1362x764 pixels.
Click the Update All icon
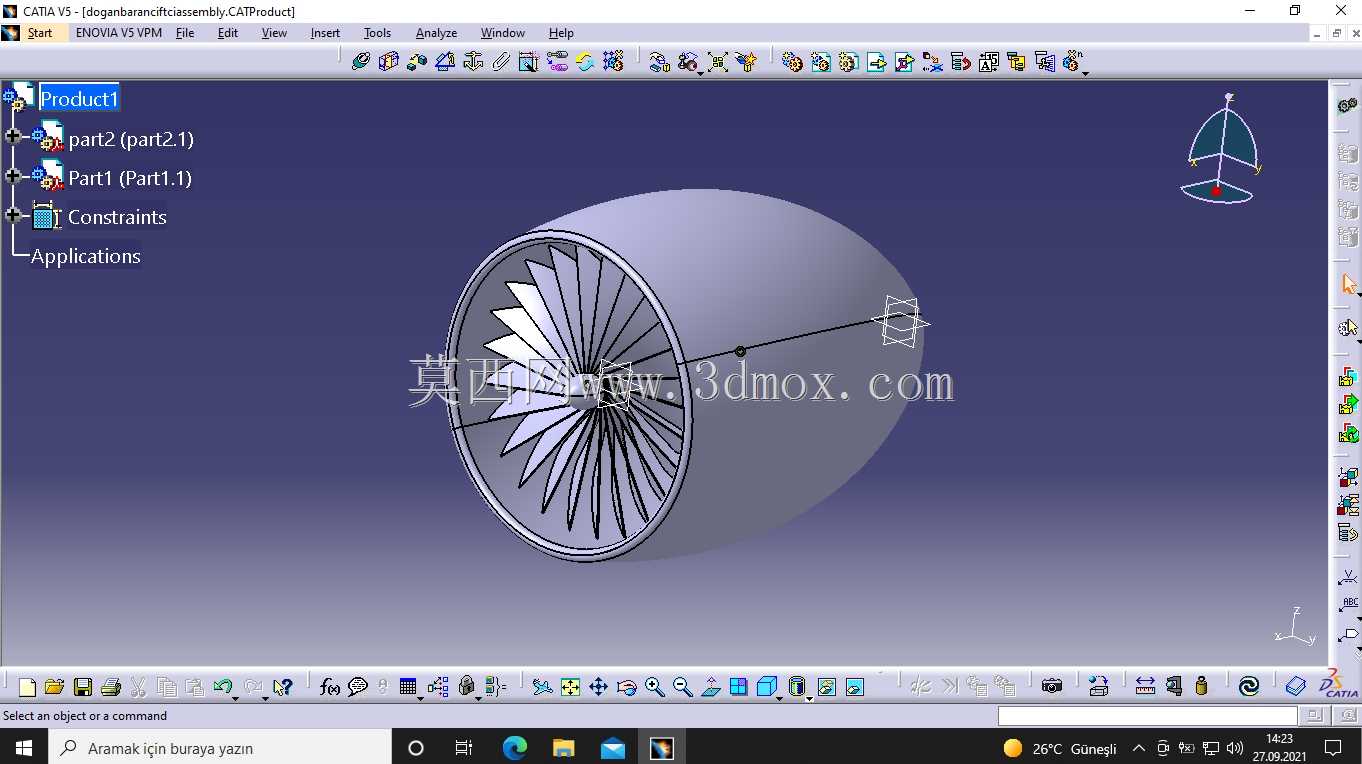click(x=1248, y=687)
